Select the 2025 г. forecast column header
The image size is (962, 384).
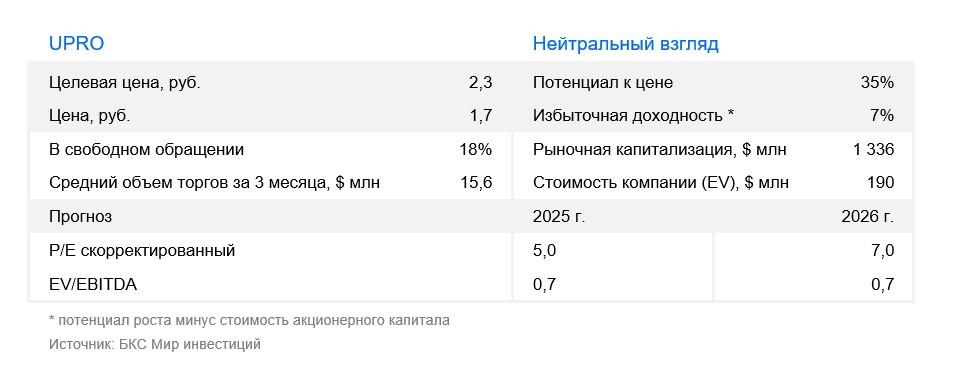click(559, 217)
